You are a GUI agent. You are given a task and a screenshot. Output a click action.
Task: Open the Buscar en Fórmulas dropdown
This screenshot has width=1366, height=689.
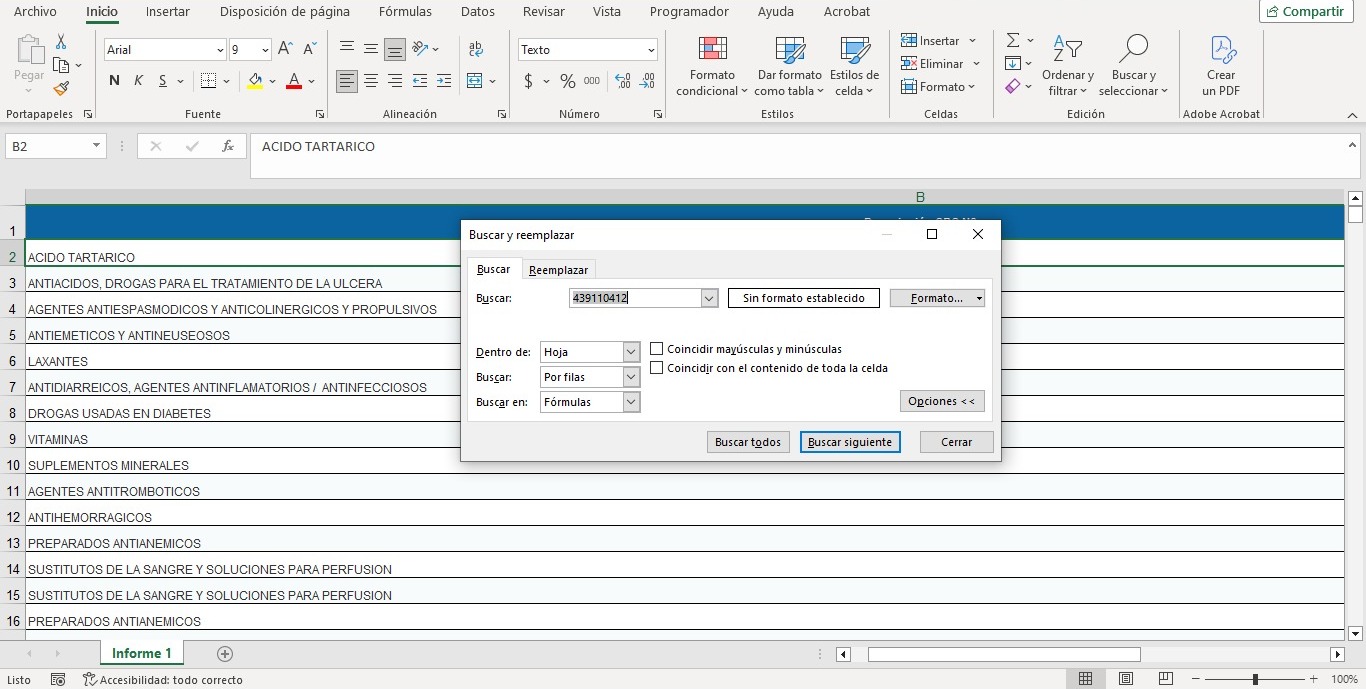pos(630,402)
